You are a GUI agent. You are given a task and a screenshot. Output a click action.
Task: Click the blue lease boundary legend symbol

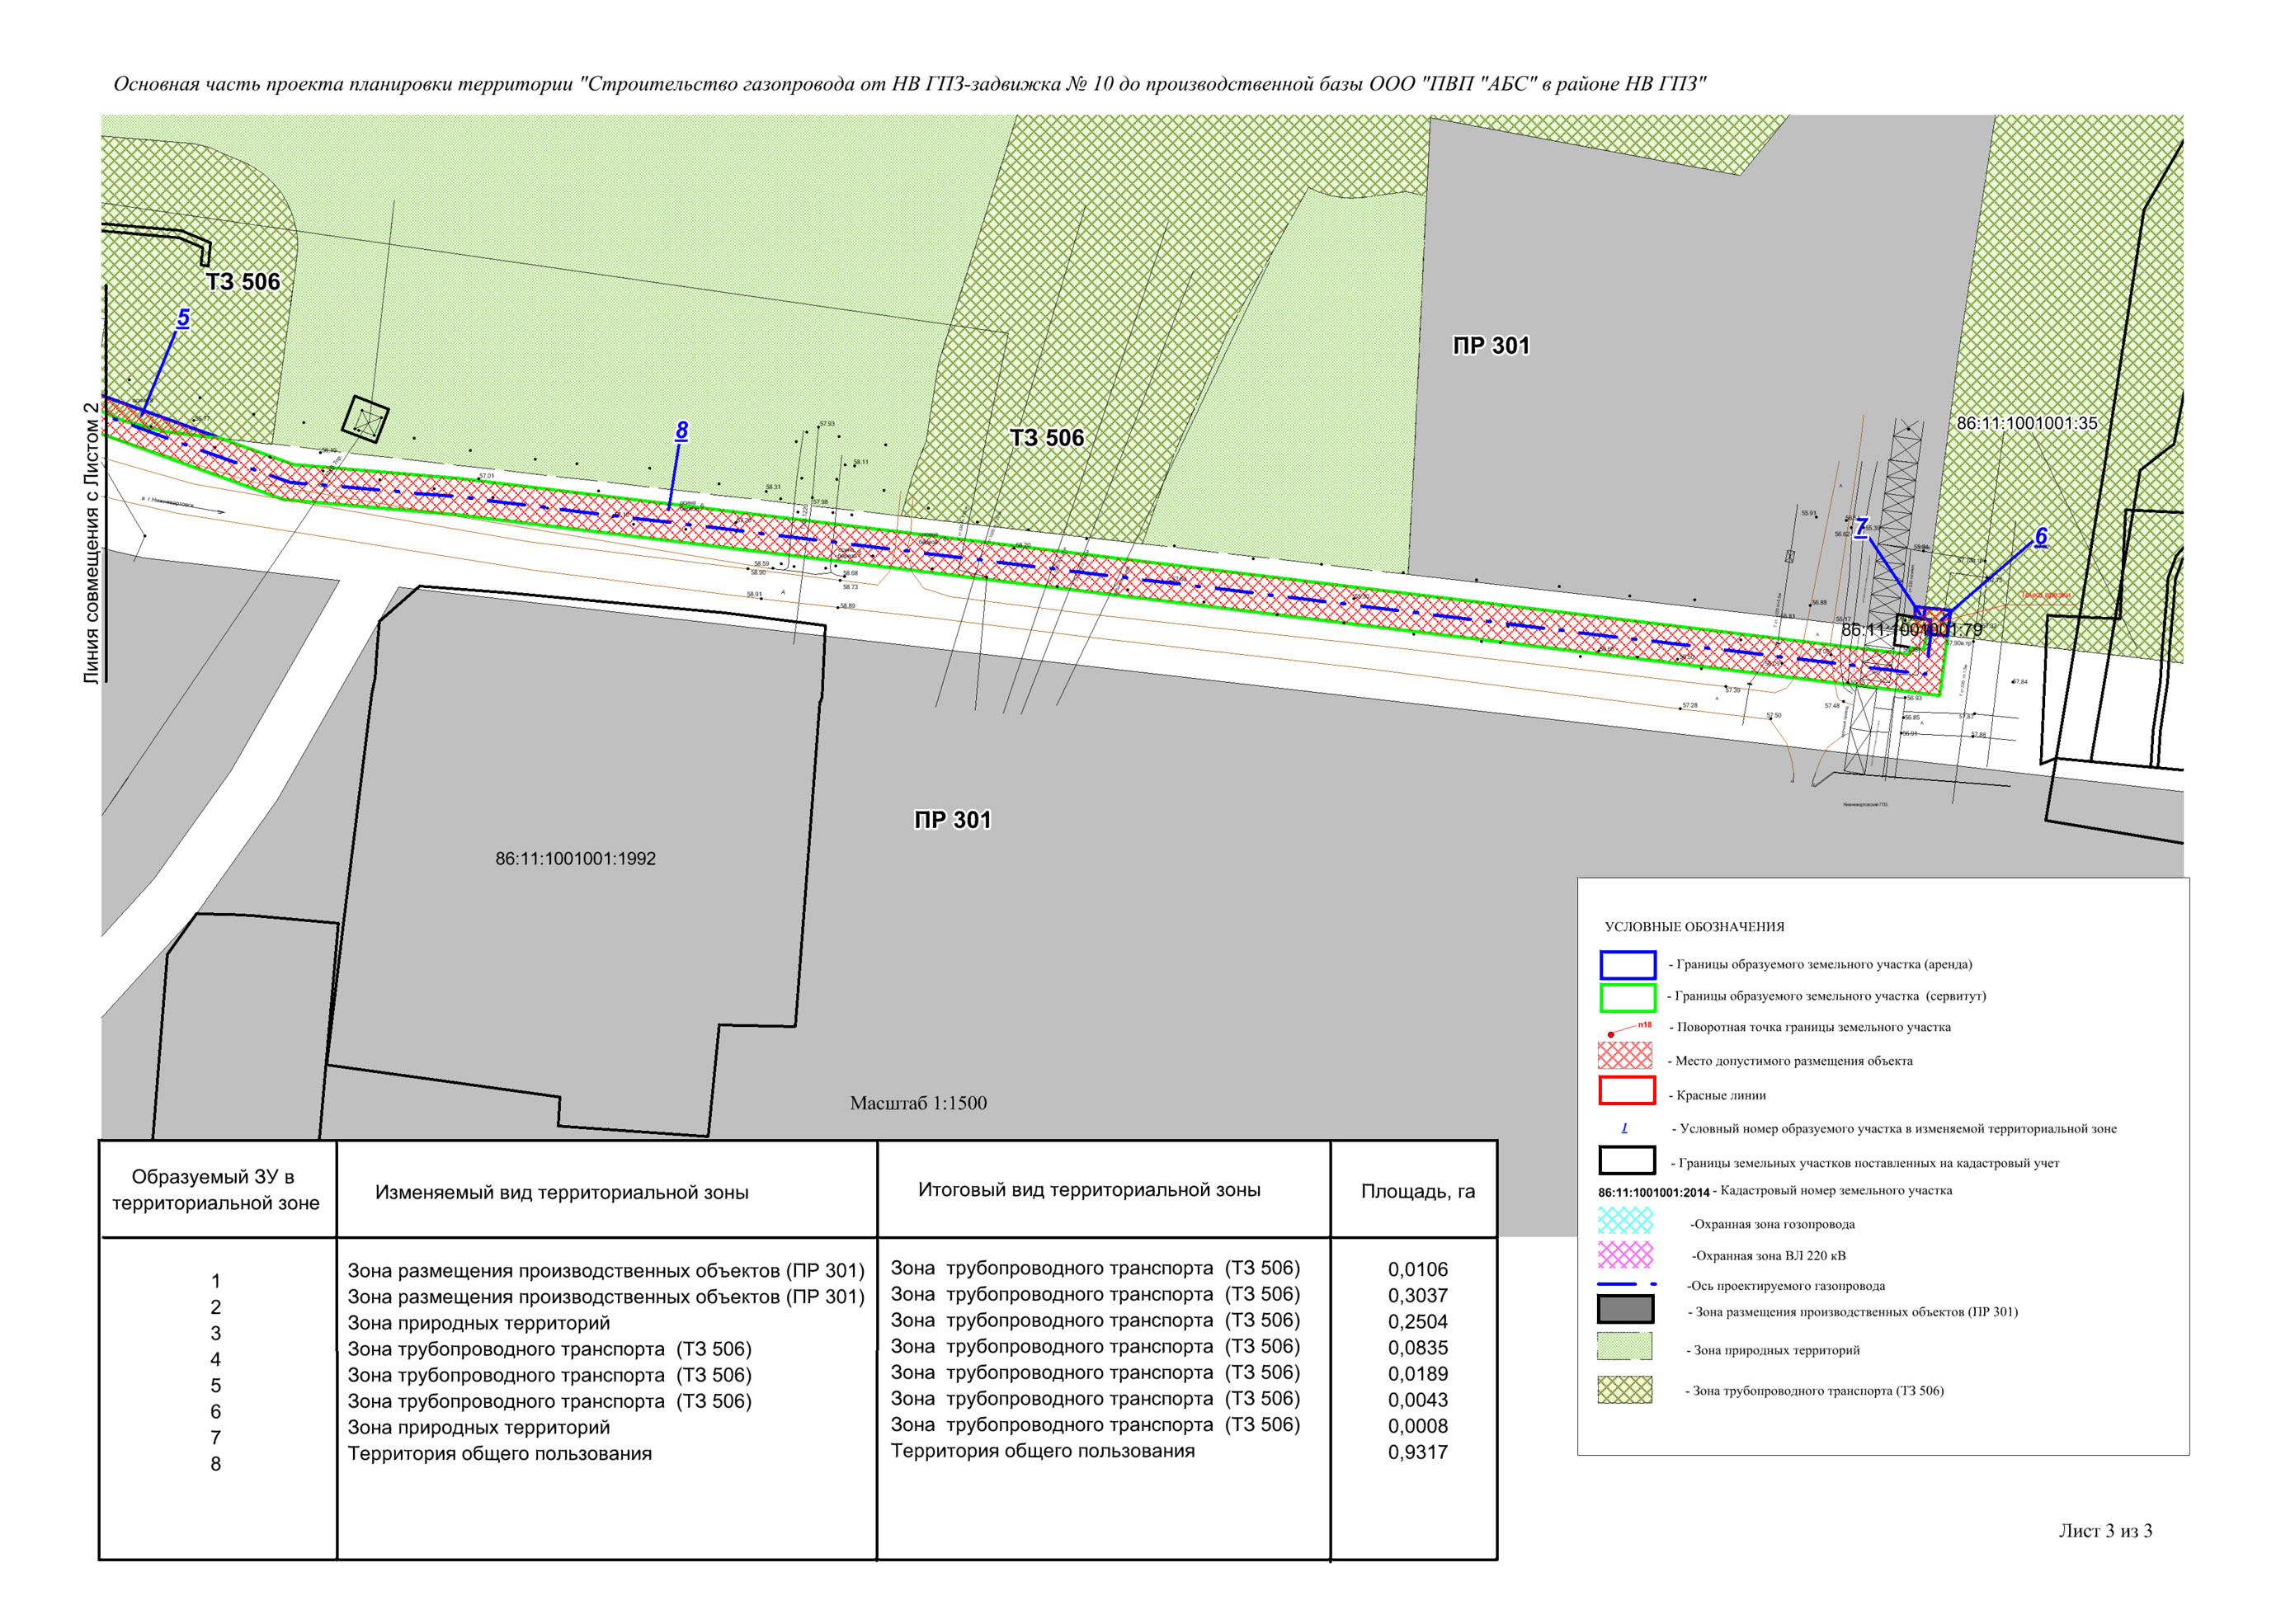1627,964
